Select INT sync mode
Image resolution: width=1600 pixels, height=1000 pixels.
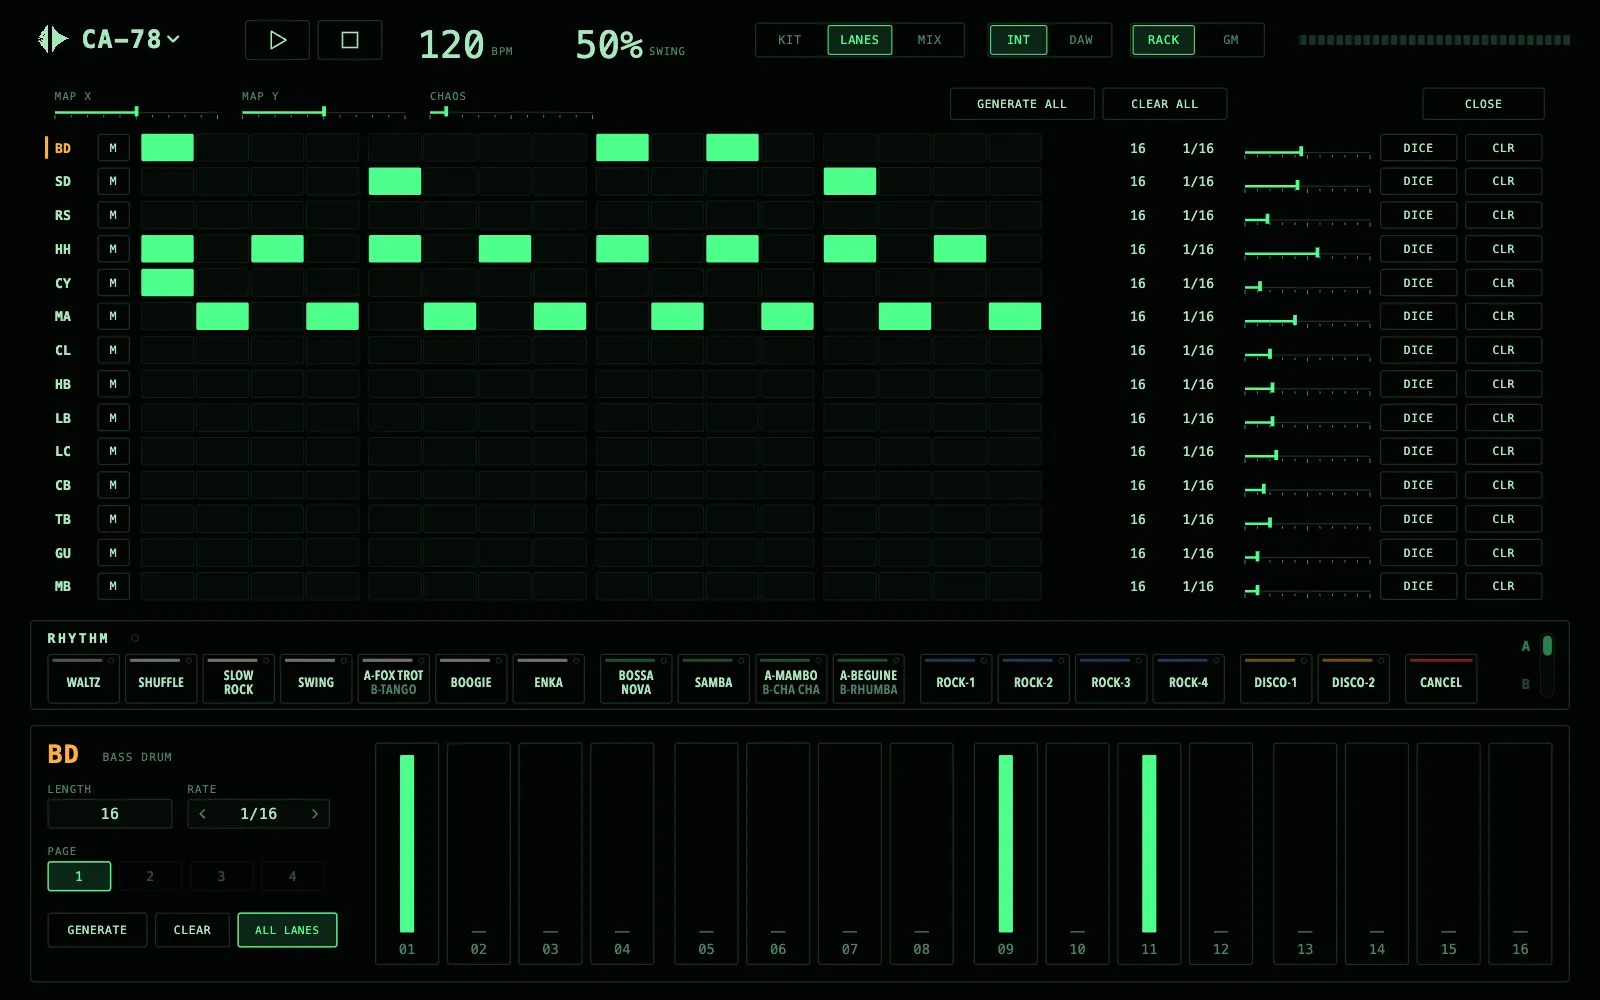click(1018, 40)
